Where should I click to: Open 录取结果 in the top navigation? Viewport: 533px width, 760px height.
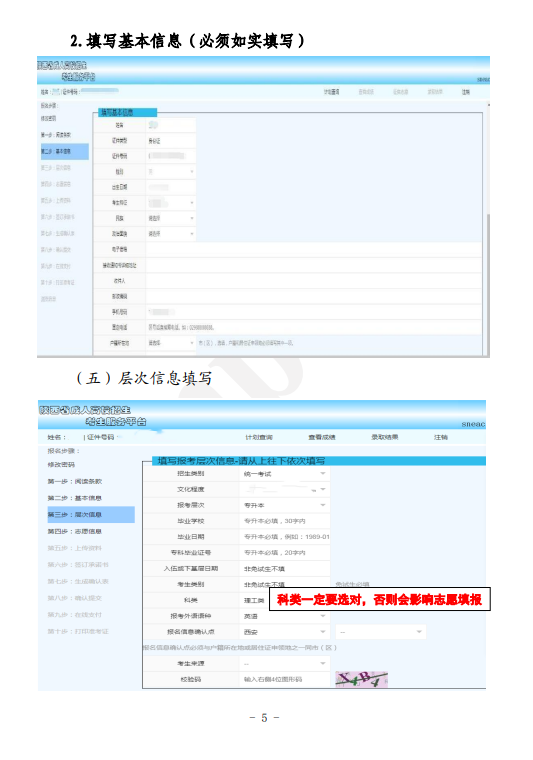click(x=385, y=437)
